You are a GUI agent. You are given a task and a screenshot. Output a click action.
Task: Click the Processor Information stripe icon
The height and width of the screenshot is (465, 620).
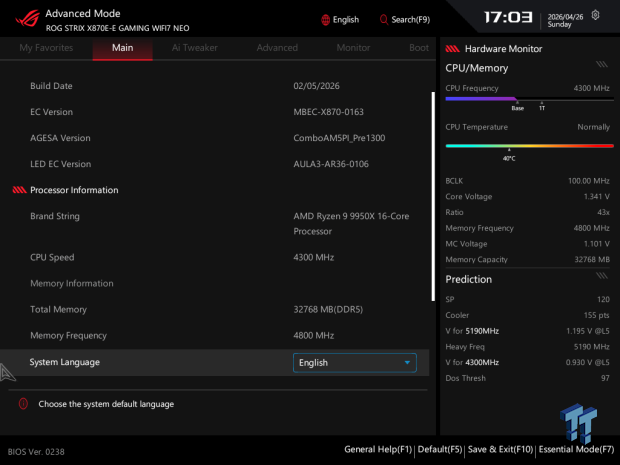[19, 190]
